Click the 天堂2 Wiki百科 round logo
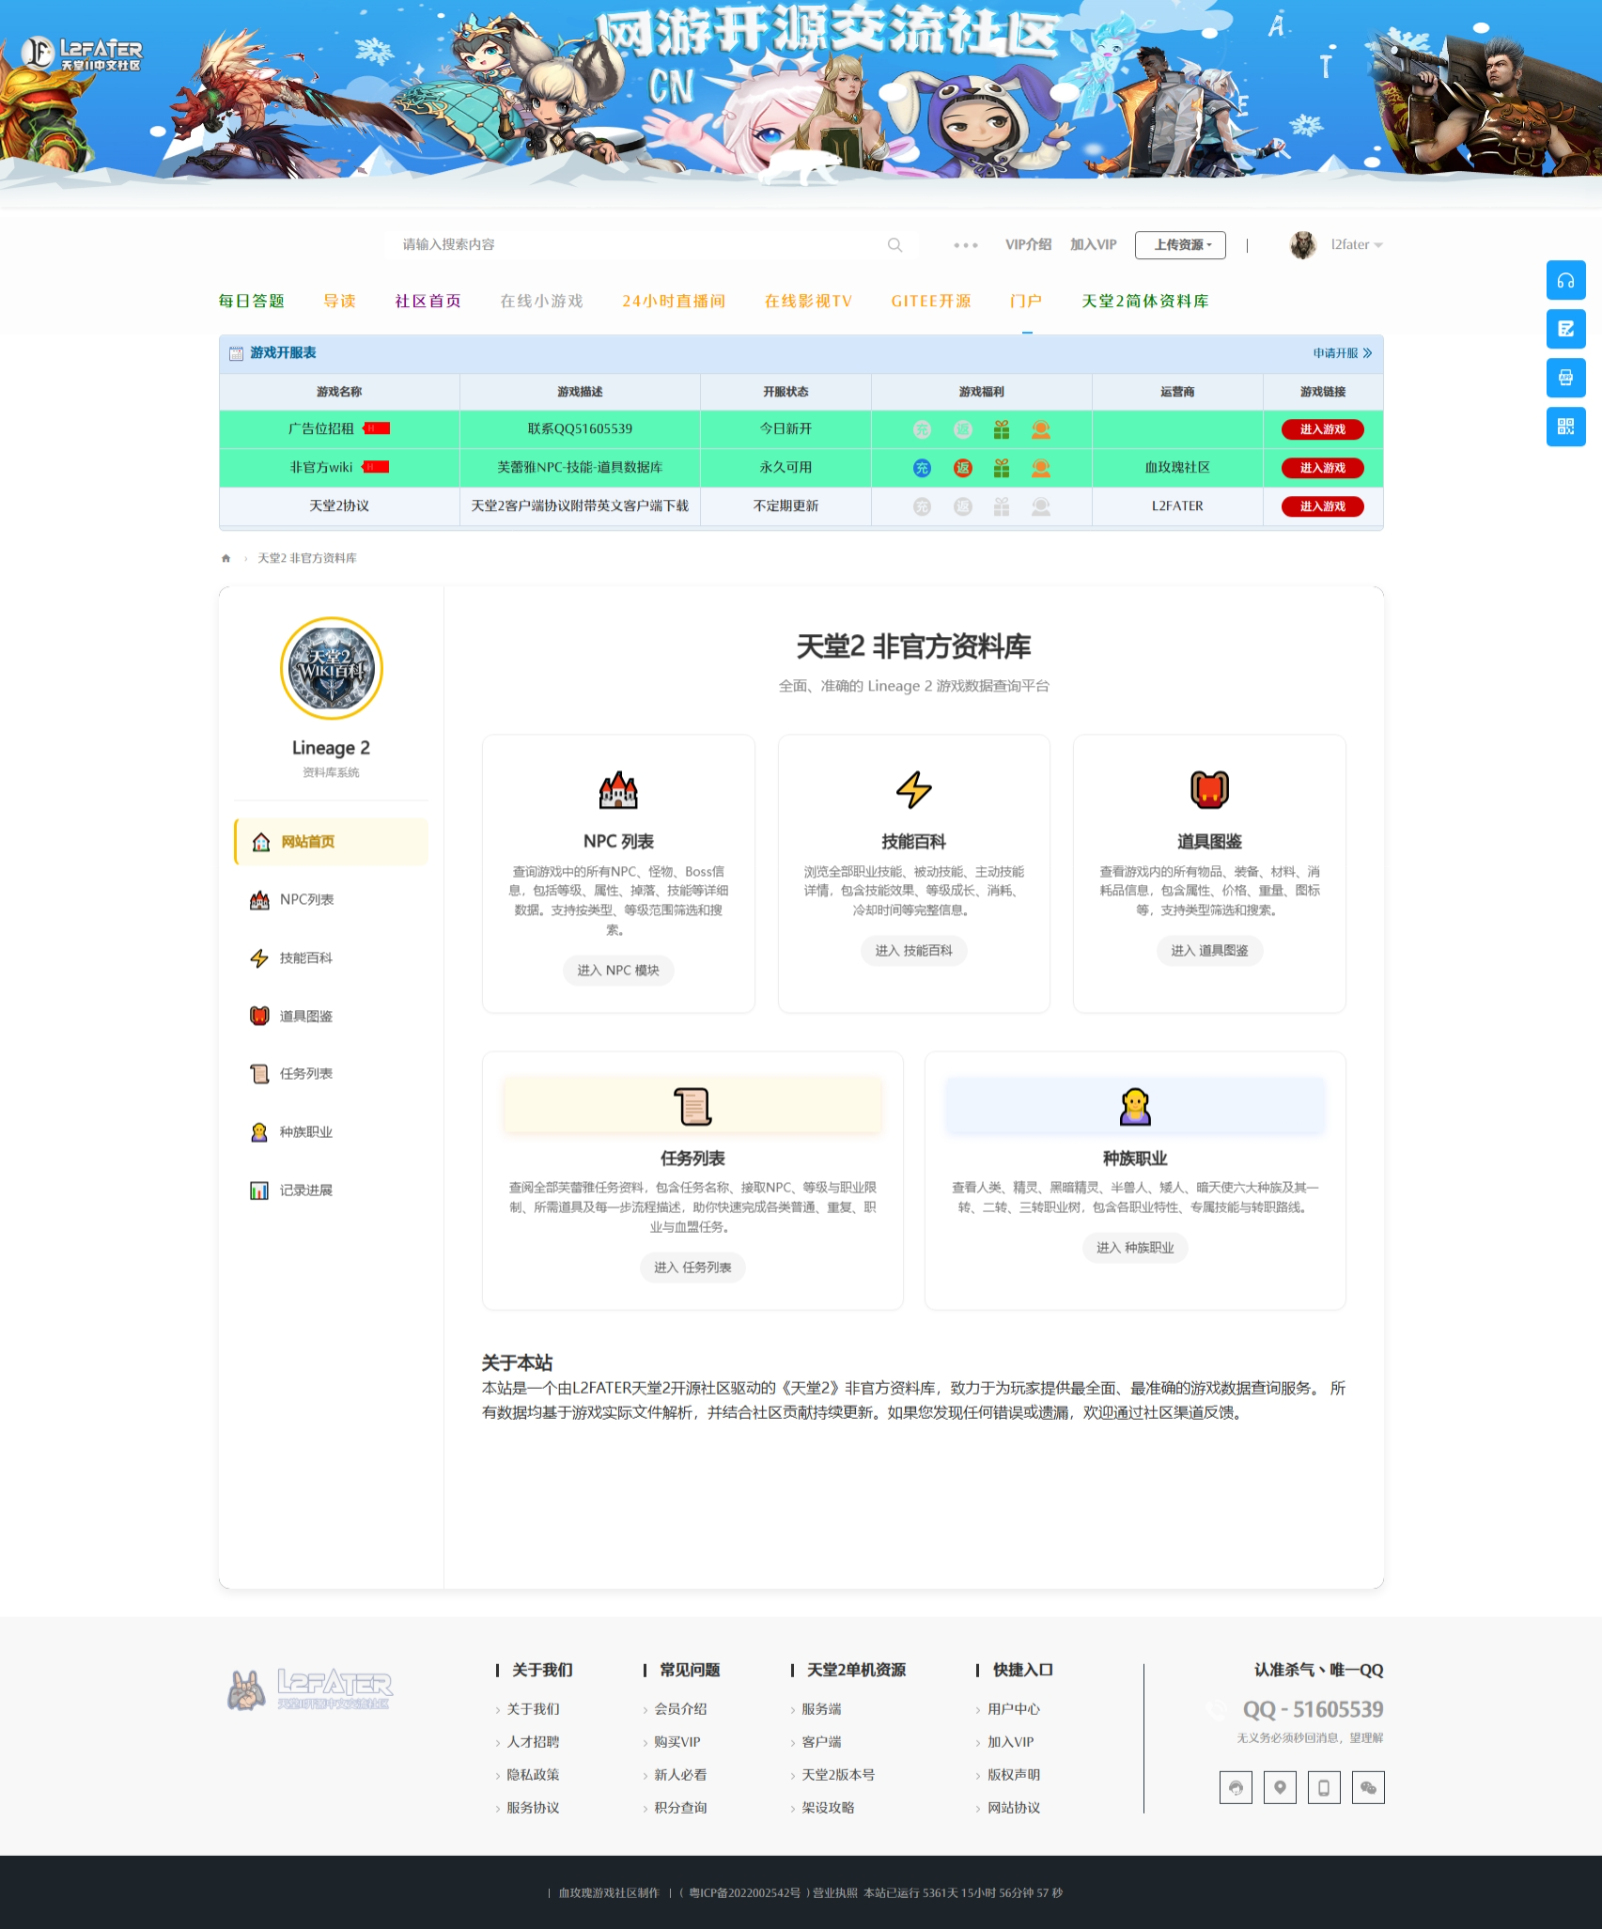 pyautogui.click(x=331, y=668)
